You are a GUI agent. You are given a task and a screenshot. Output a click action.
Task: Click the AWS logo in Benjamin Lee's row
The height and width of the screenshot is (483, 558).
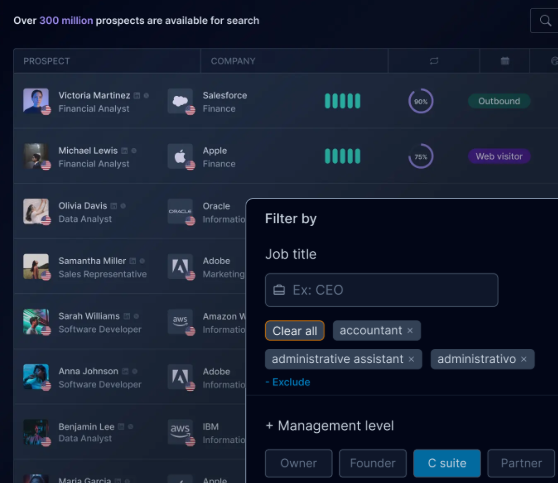point(180,432)
